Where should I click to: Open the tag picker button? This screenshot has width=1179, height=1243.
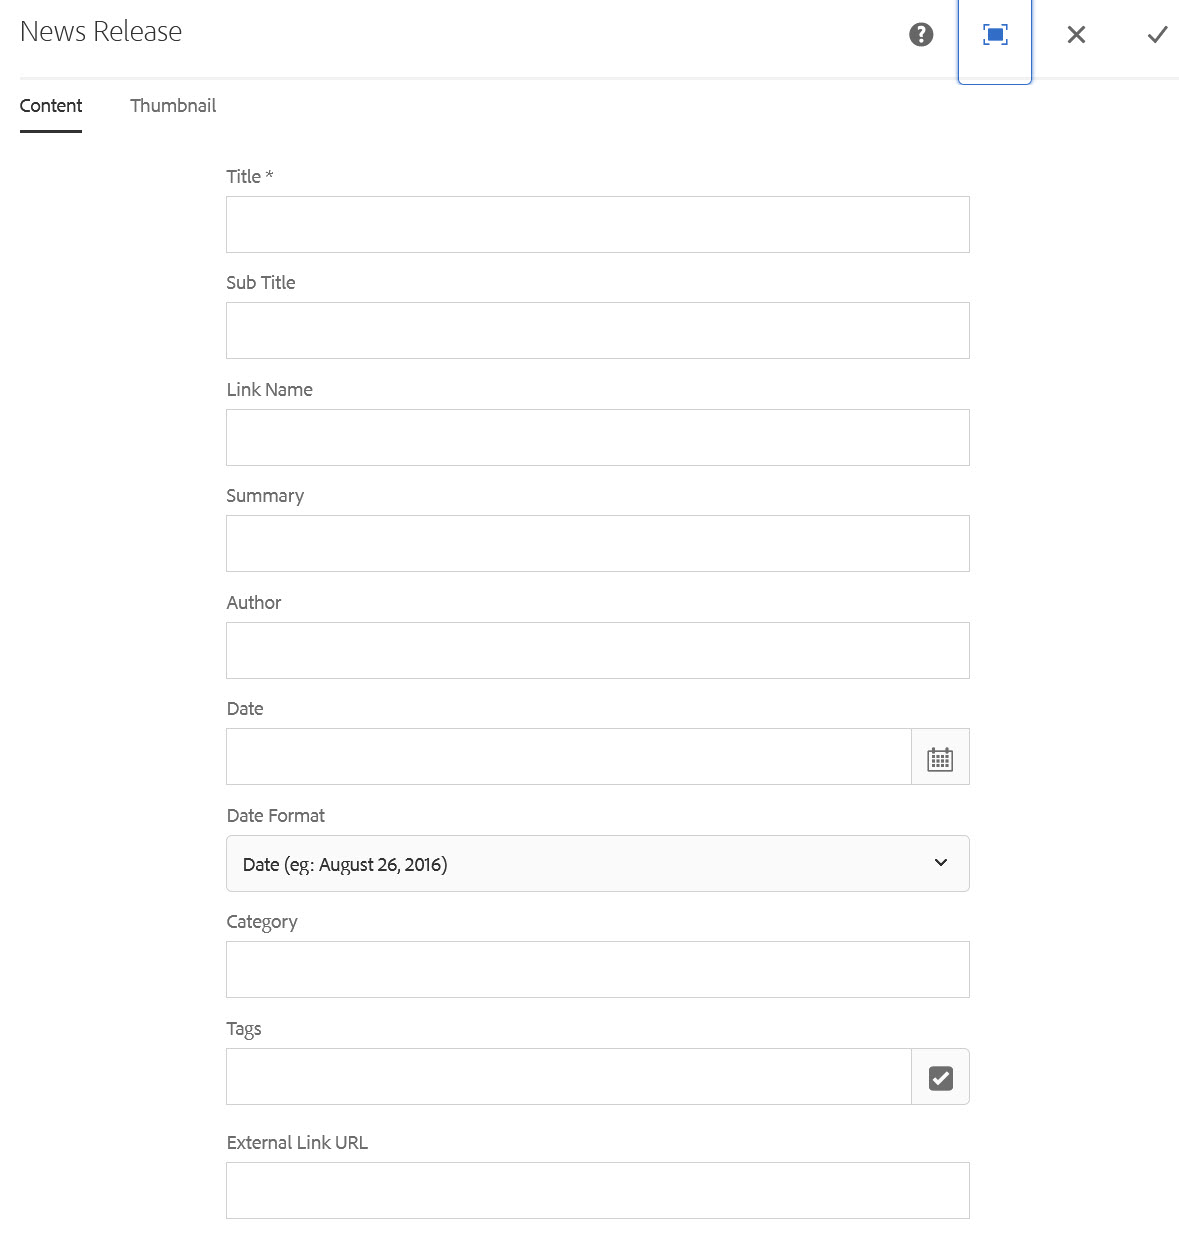pyautogui.click(x=940, y=1077)
